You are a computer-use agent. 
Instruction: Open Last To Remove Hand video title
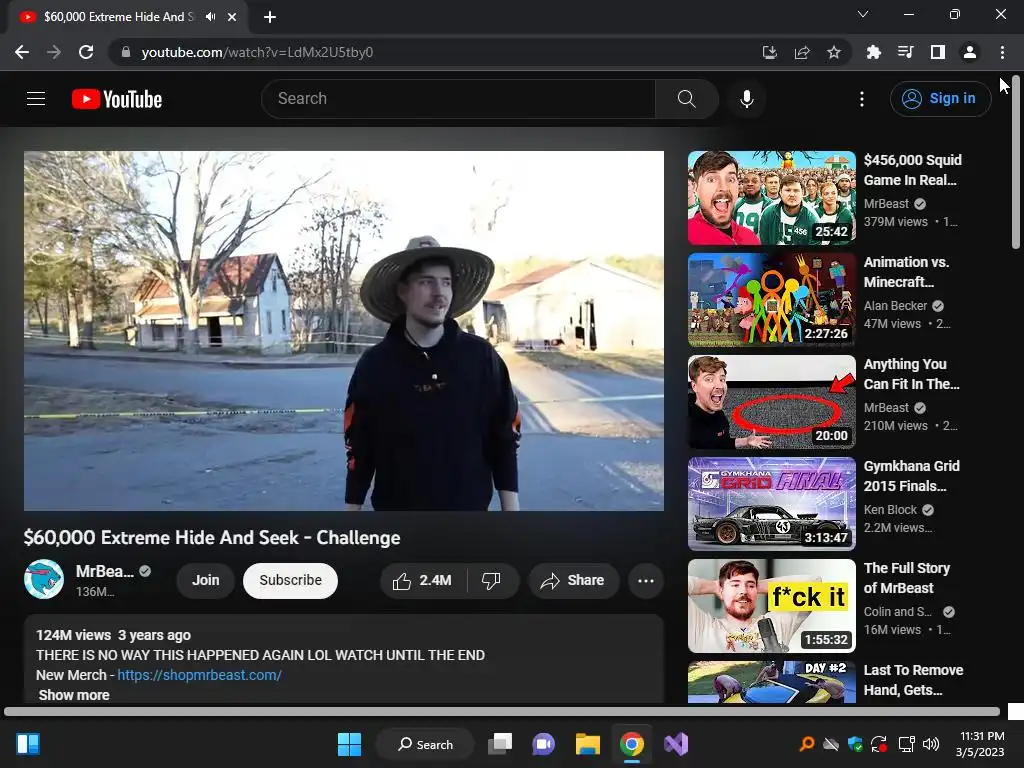click(913, 680)
